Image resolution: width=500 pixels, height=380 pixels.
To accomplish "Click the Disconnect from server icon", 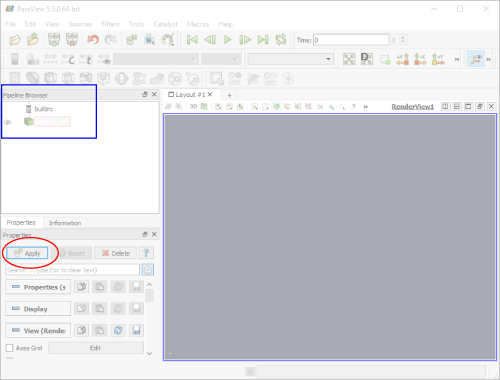I will pyautogui.click(x=72, y=40).
